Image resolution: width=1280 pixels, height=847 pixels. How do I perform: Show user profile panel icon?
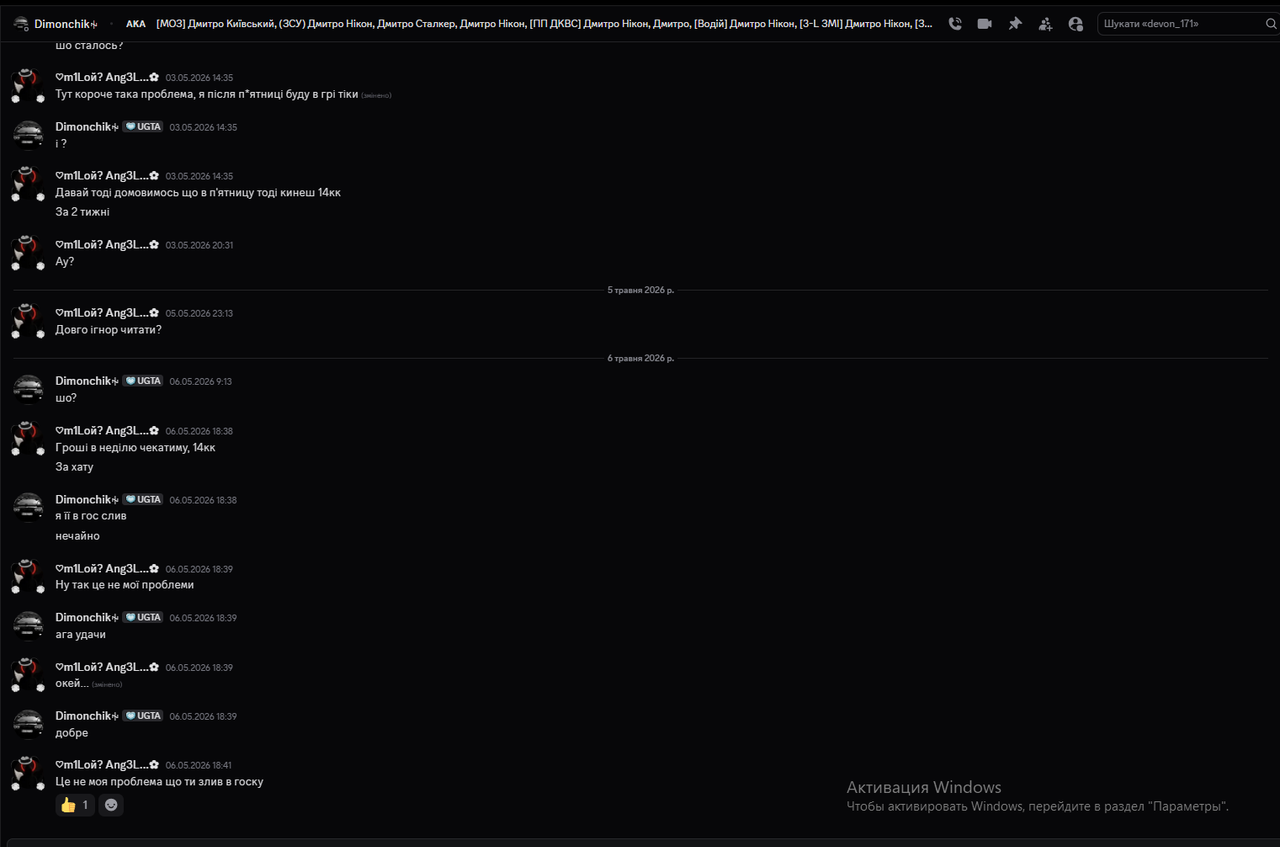1075,24
